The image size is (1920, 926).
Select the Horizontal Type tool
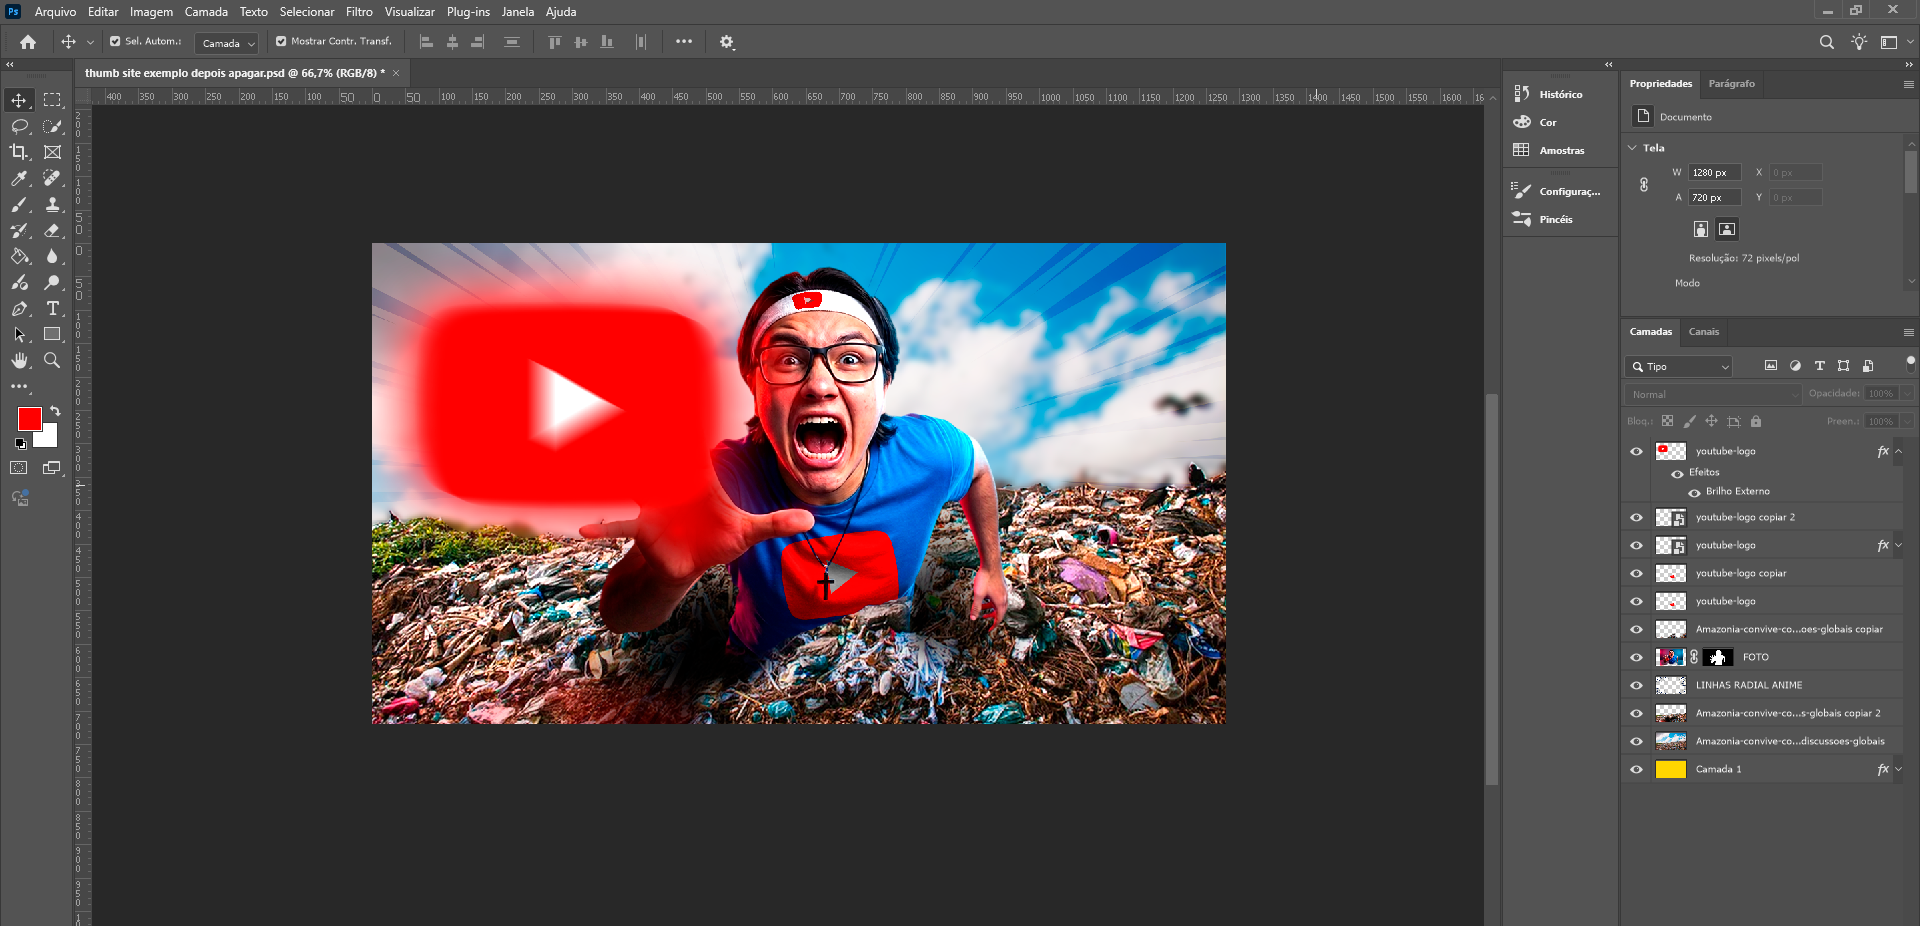tap(52, 308)
